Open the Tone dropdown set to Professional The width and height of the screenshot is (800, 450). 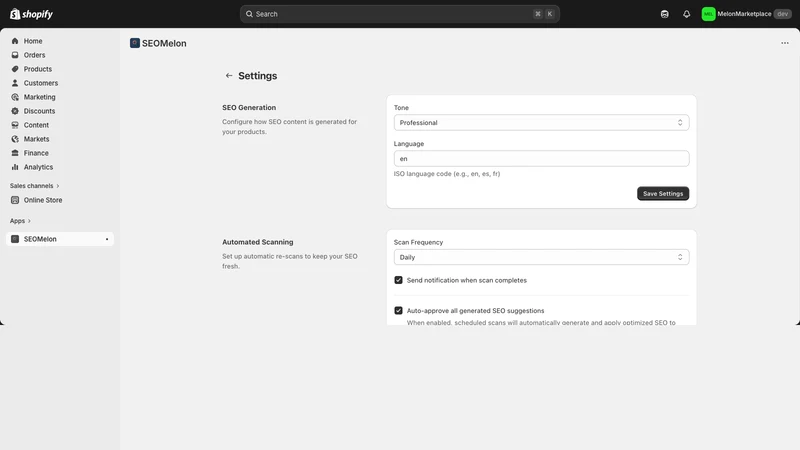(541, 122)
